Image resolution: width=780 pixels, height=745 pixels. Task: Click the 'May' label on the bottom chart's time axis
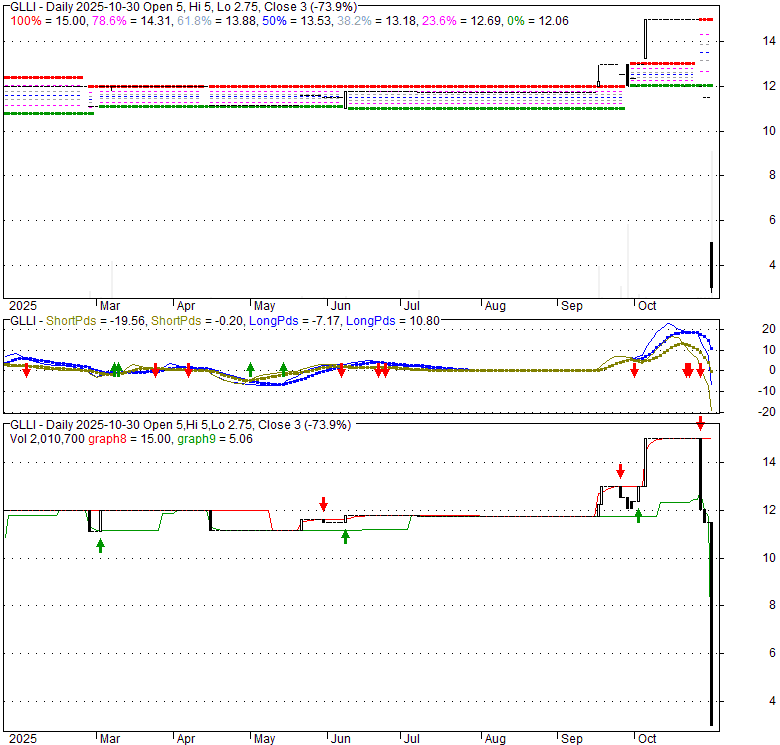pos(264,739)
